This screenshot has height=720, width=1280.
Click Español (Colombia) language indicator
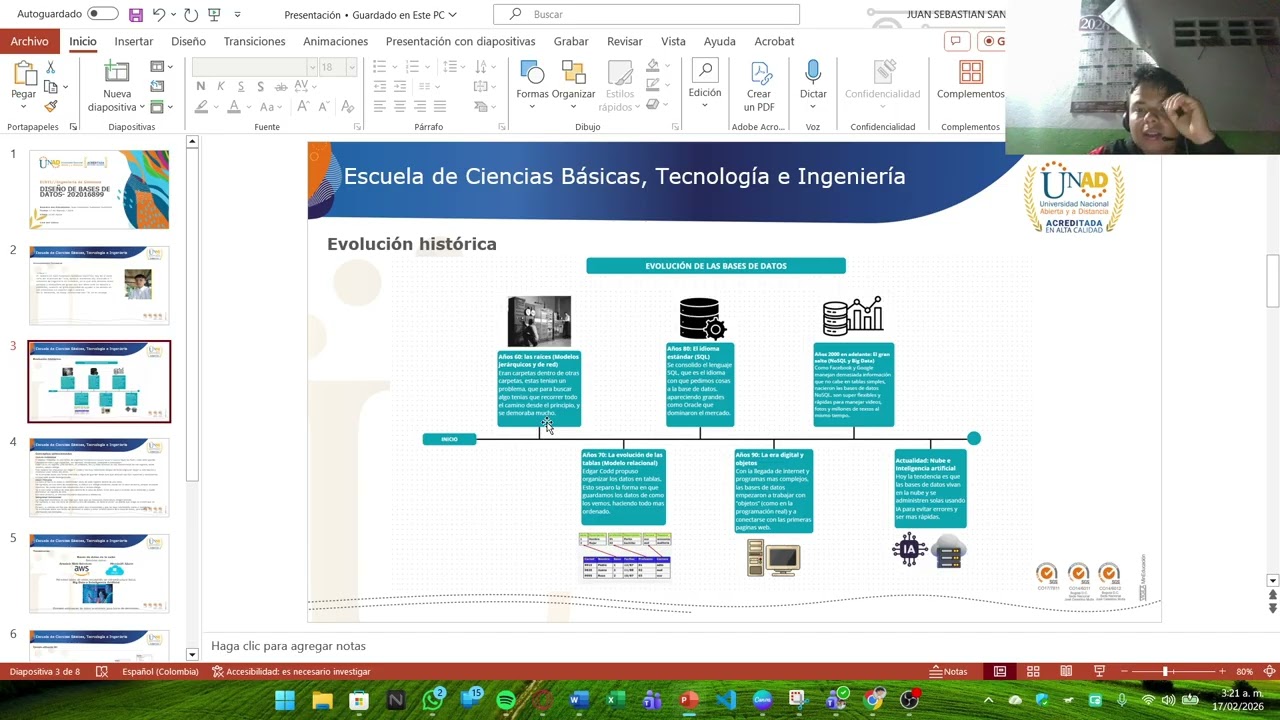point(160,671)
